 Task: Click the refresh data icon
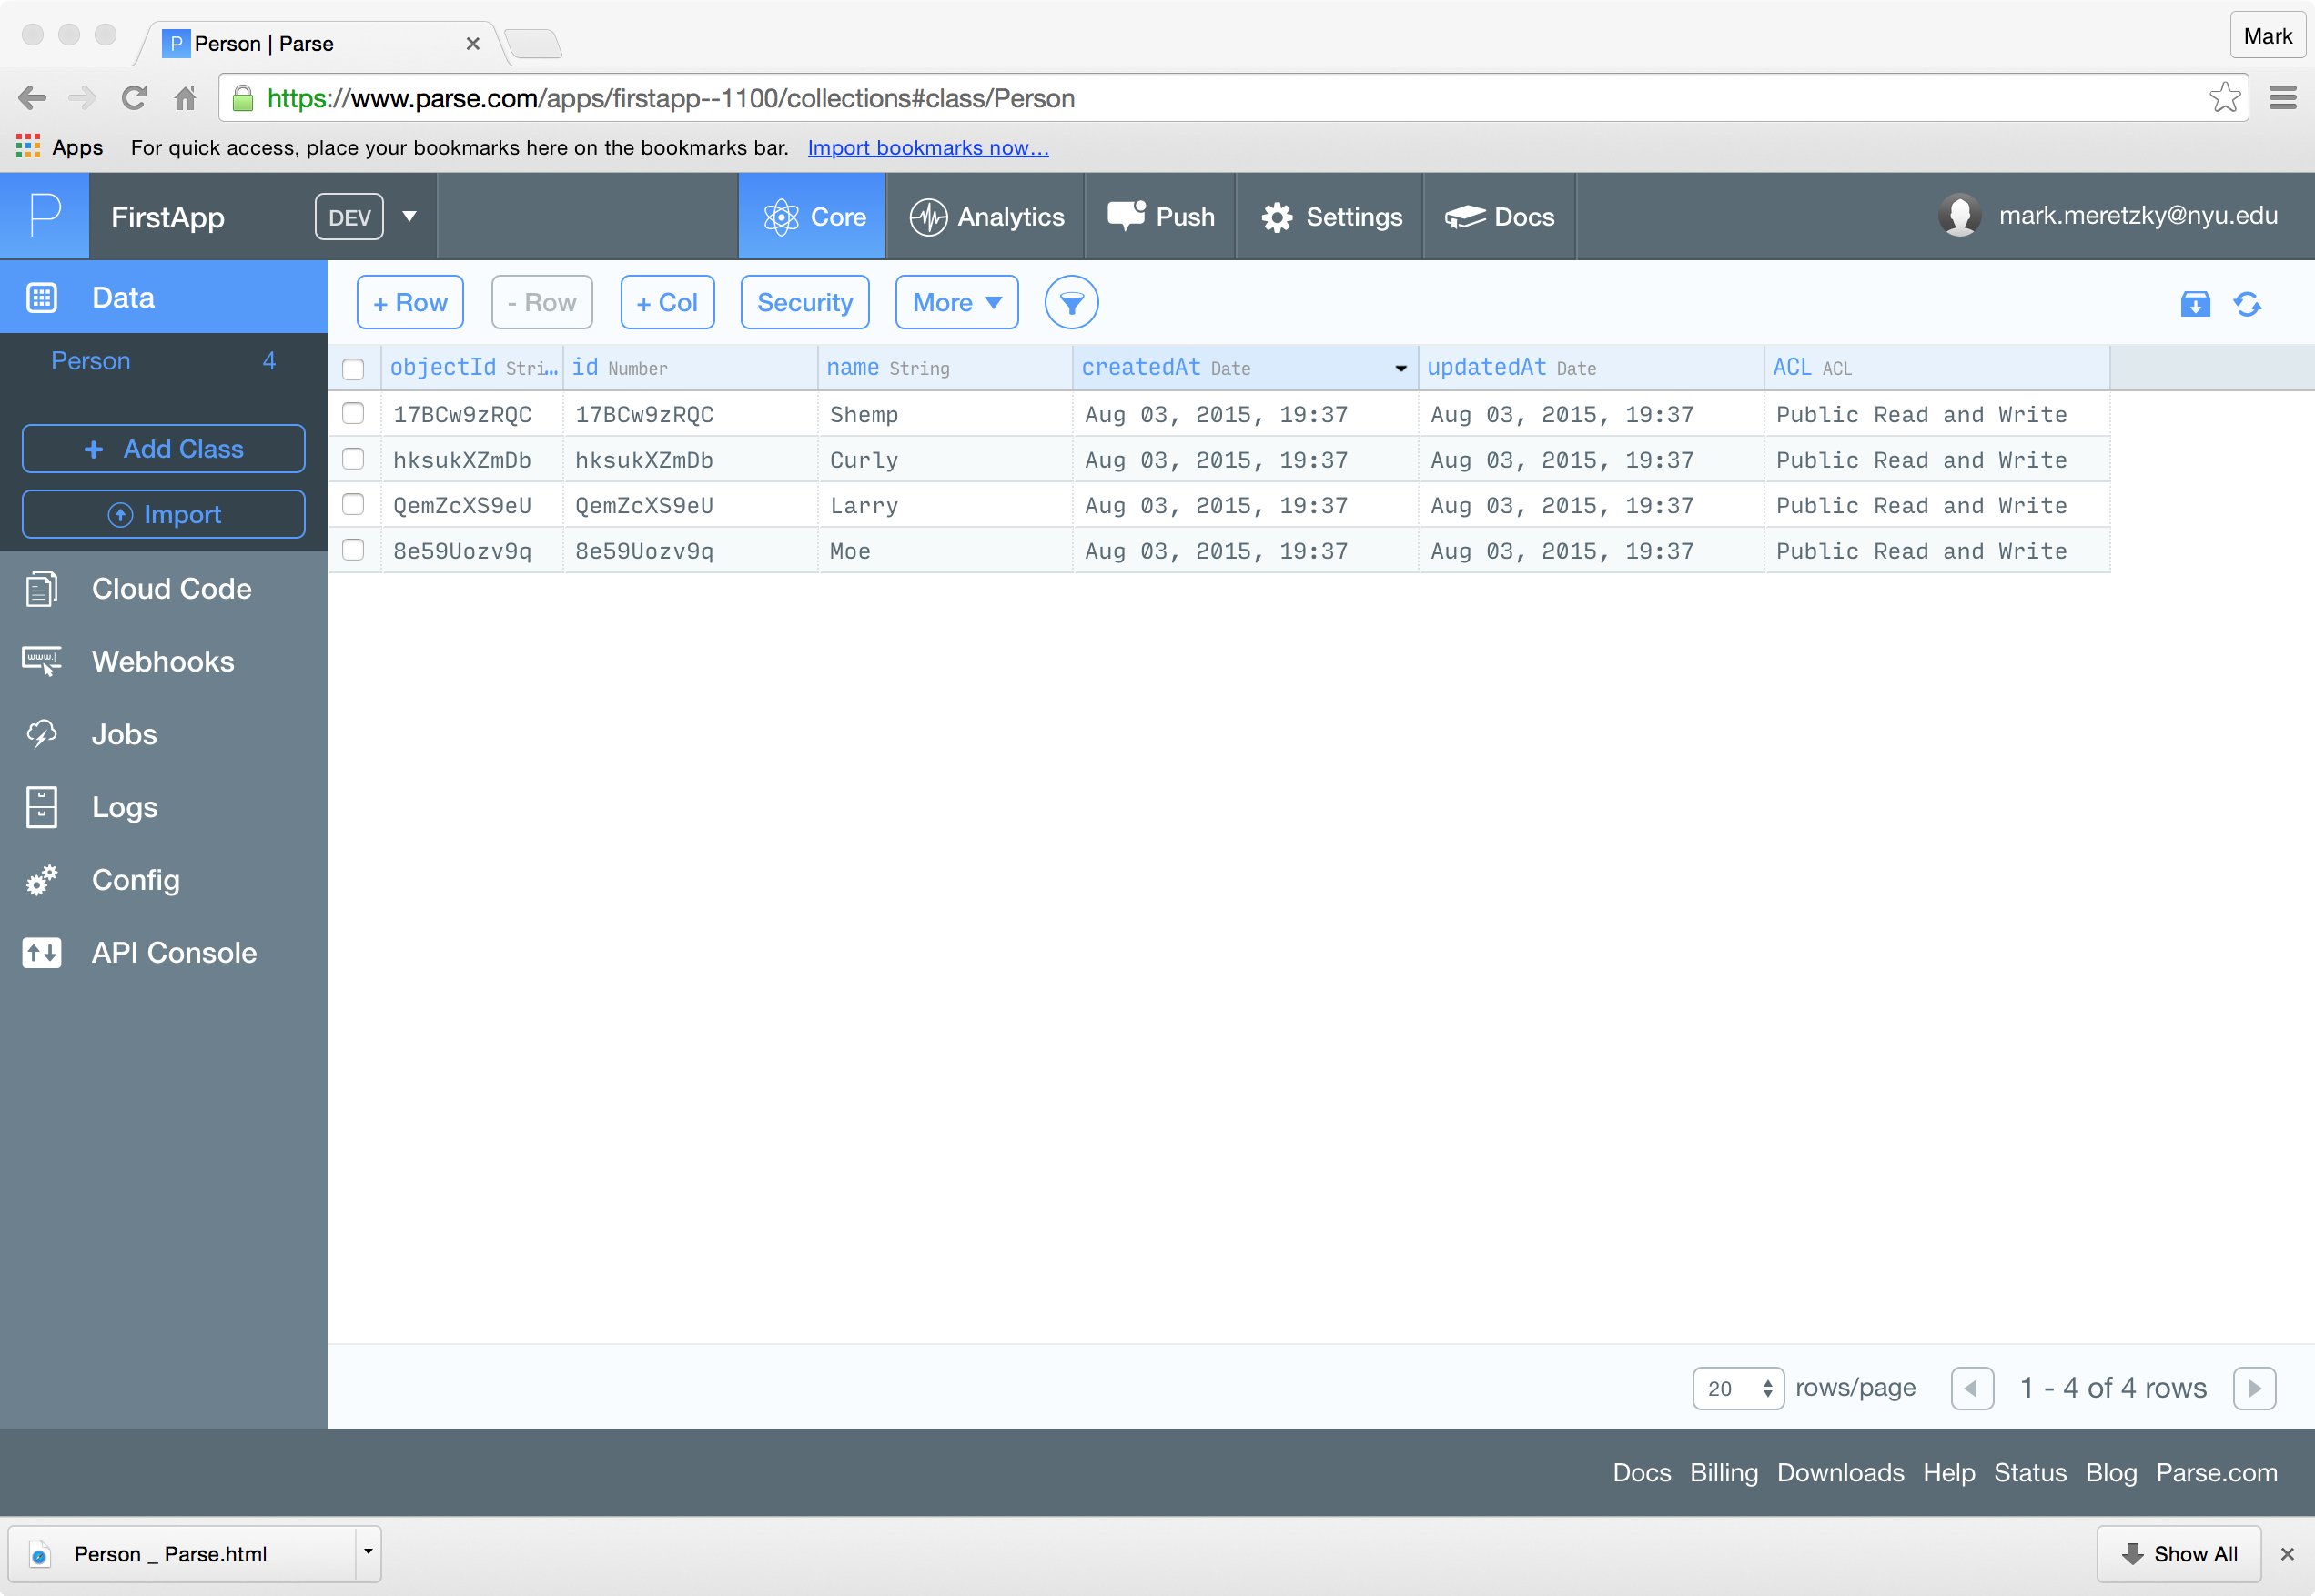(2247, 304)
